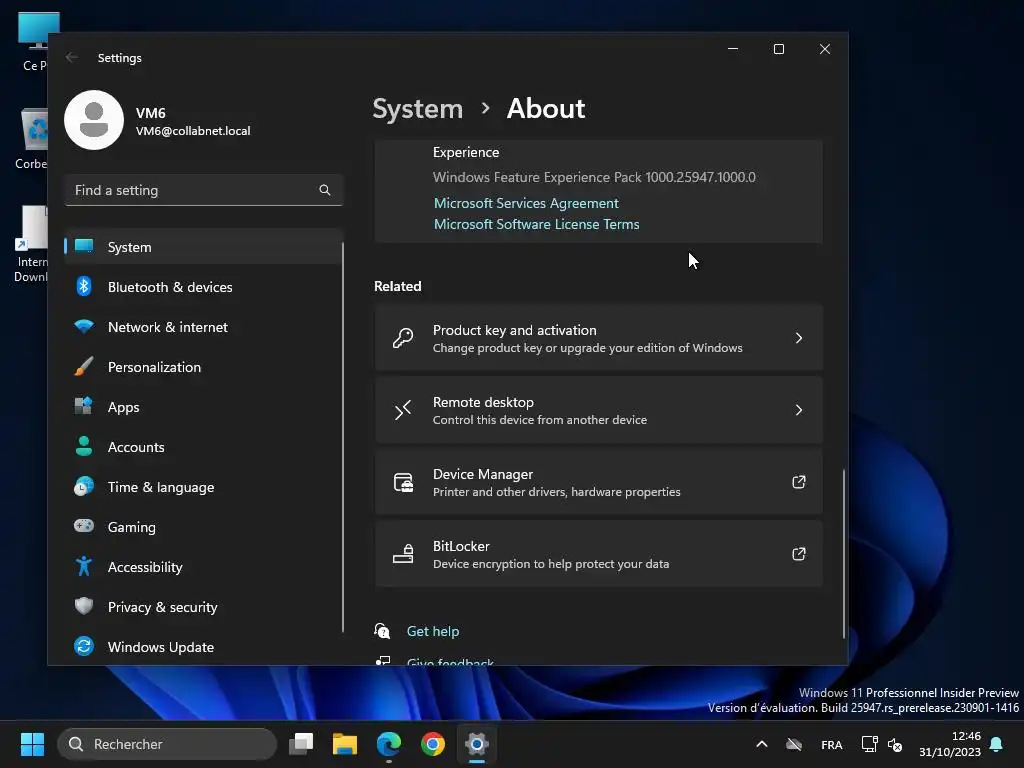Click the Get help link

click(432, 631)
